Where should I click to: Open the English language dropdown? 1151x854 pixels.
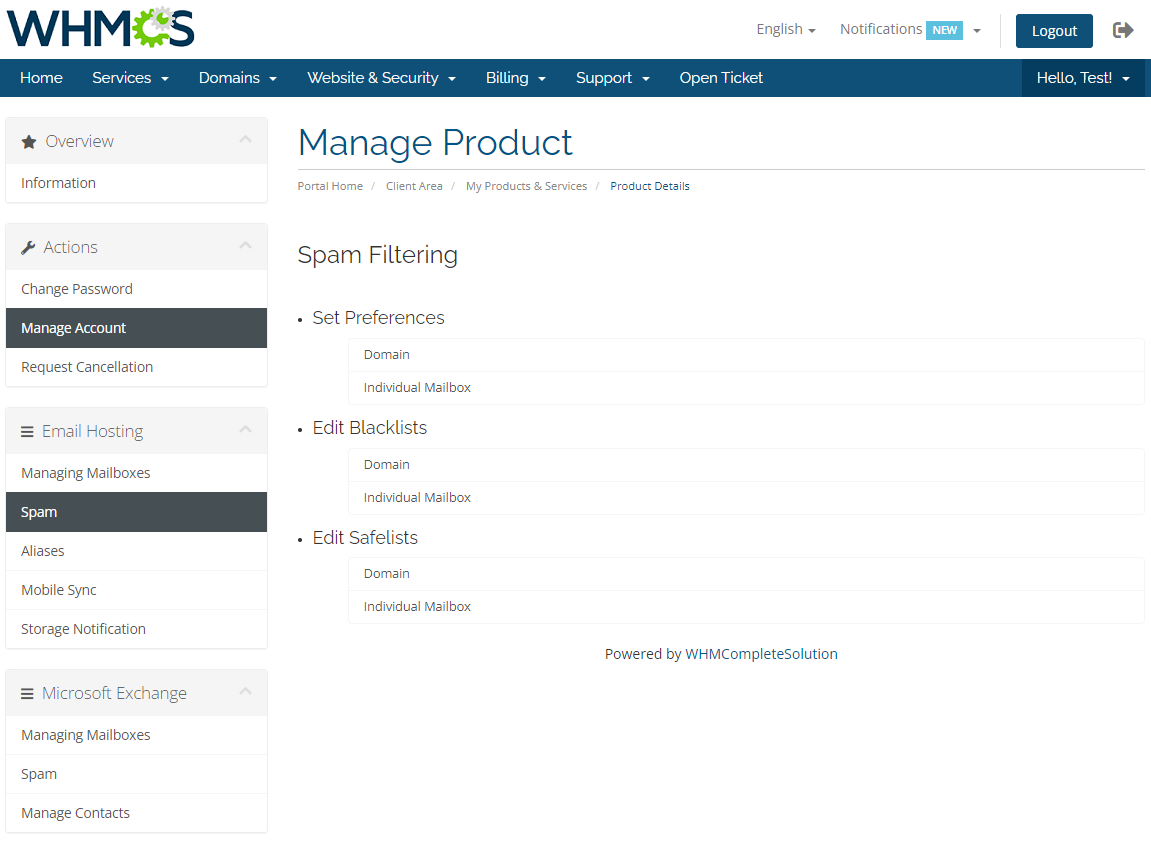coord(785,29)
